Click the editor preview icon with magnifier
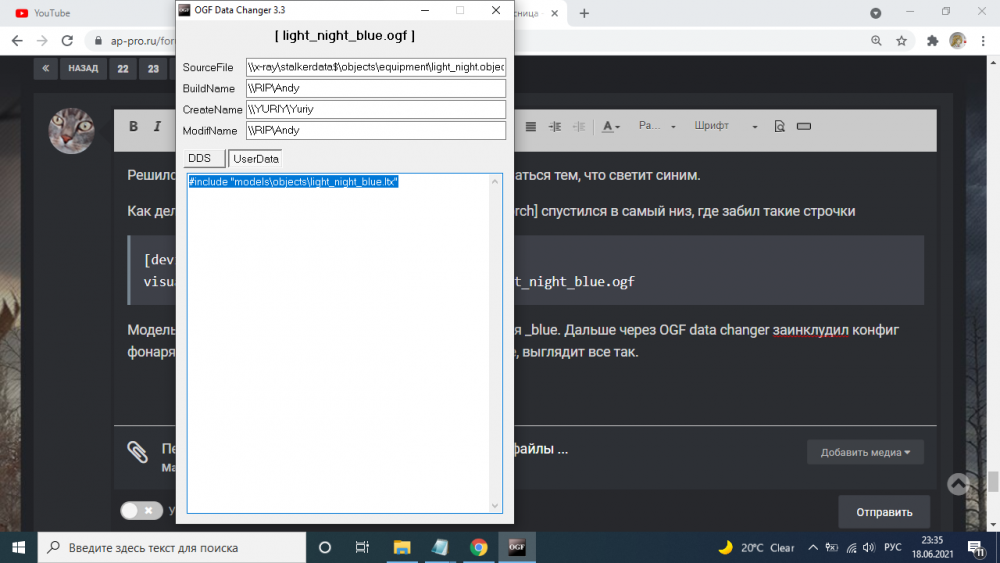Image resolution: width=1000 pixels, height=563 pixels. [779, 127]
